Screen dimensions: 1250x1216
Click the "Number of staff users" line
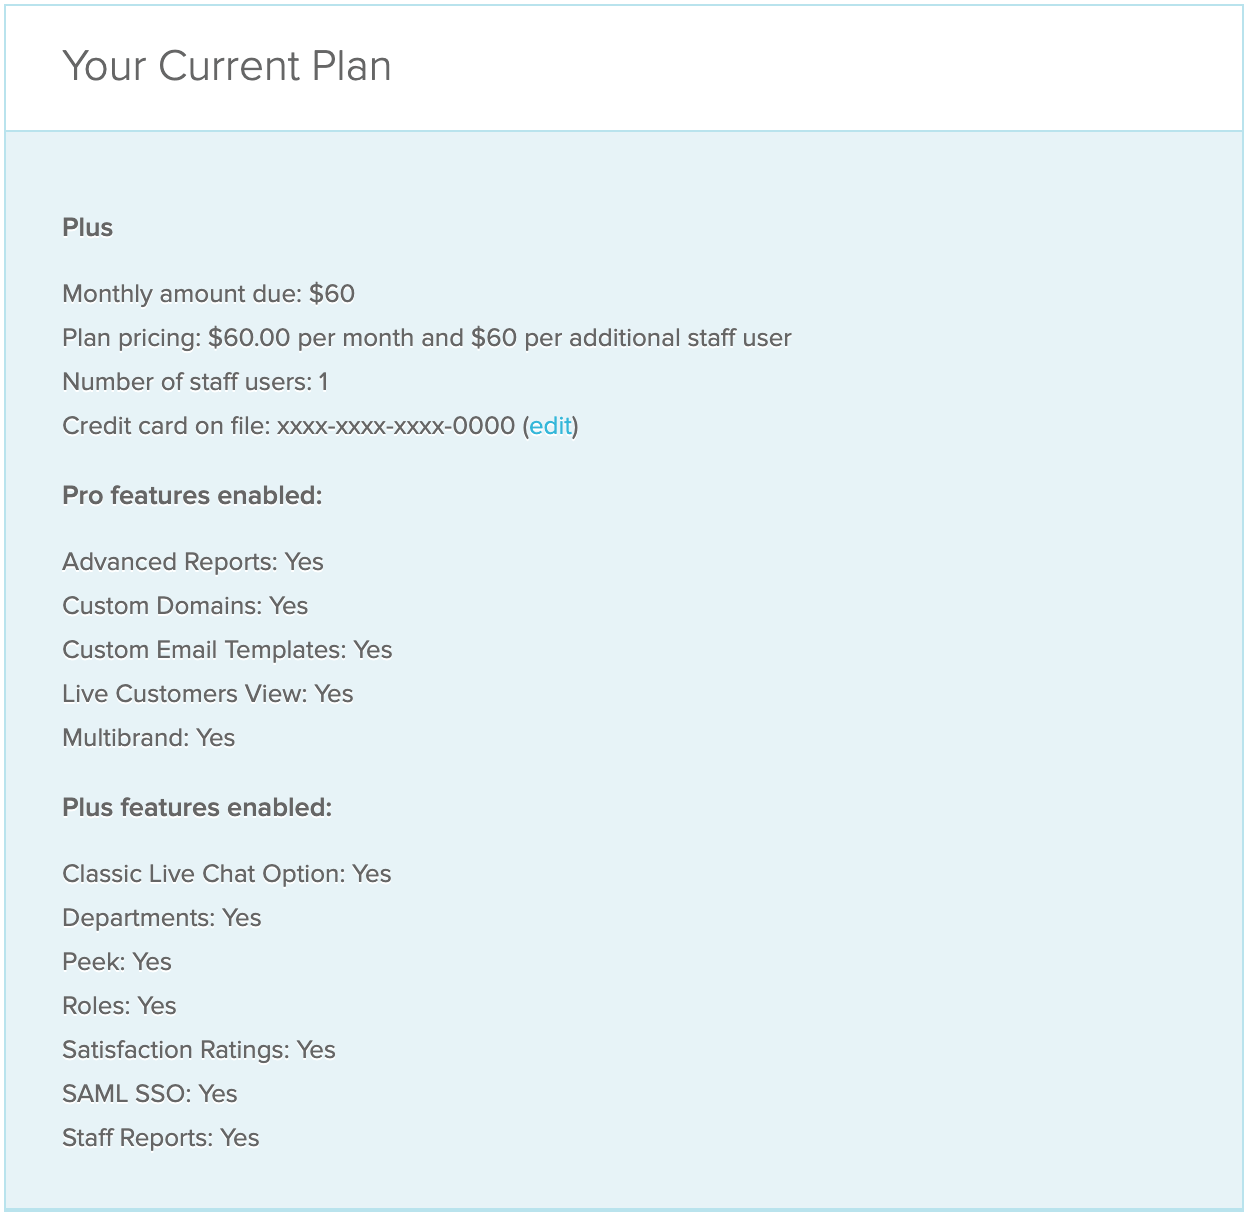195,382
